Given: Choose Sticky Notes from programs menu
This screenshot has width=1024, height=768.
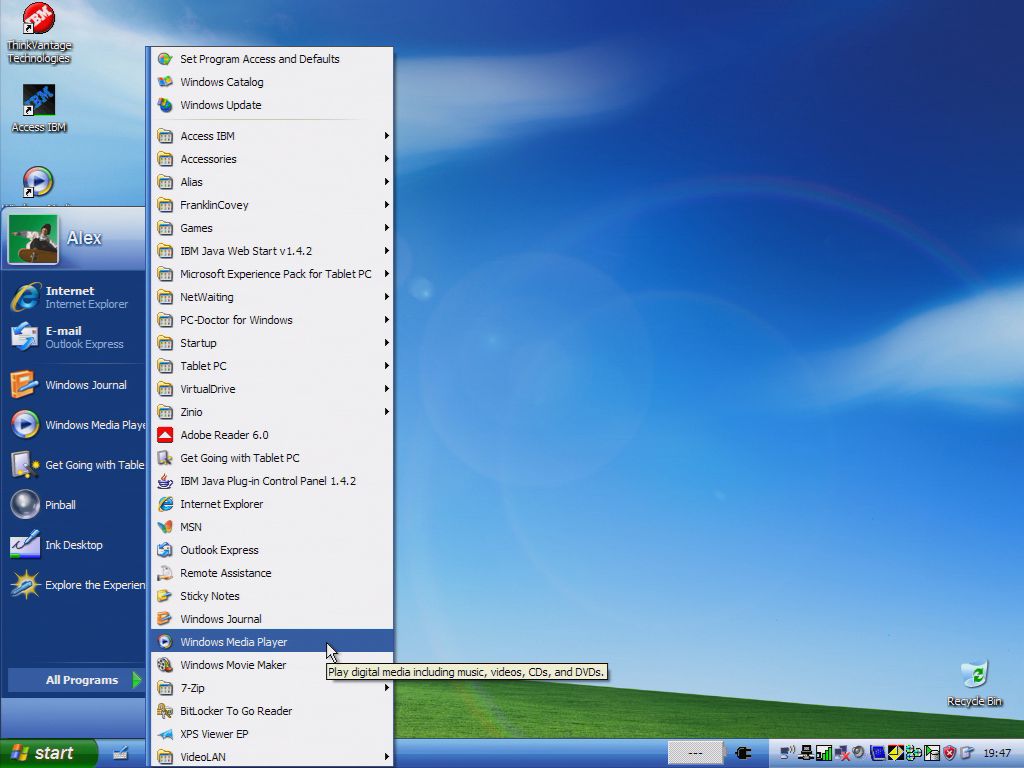Looking at the screenshot, I should 210,596.
